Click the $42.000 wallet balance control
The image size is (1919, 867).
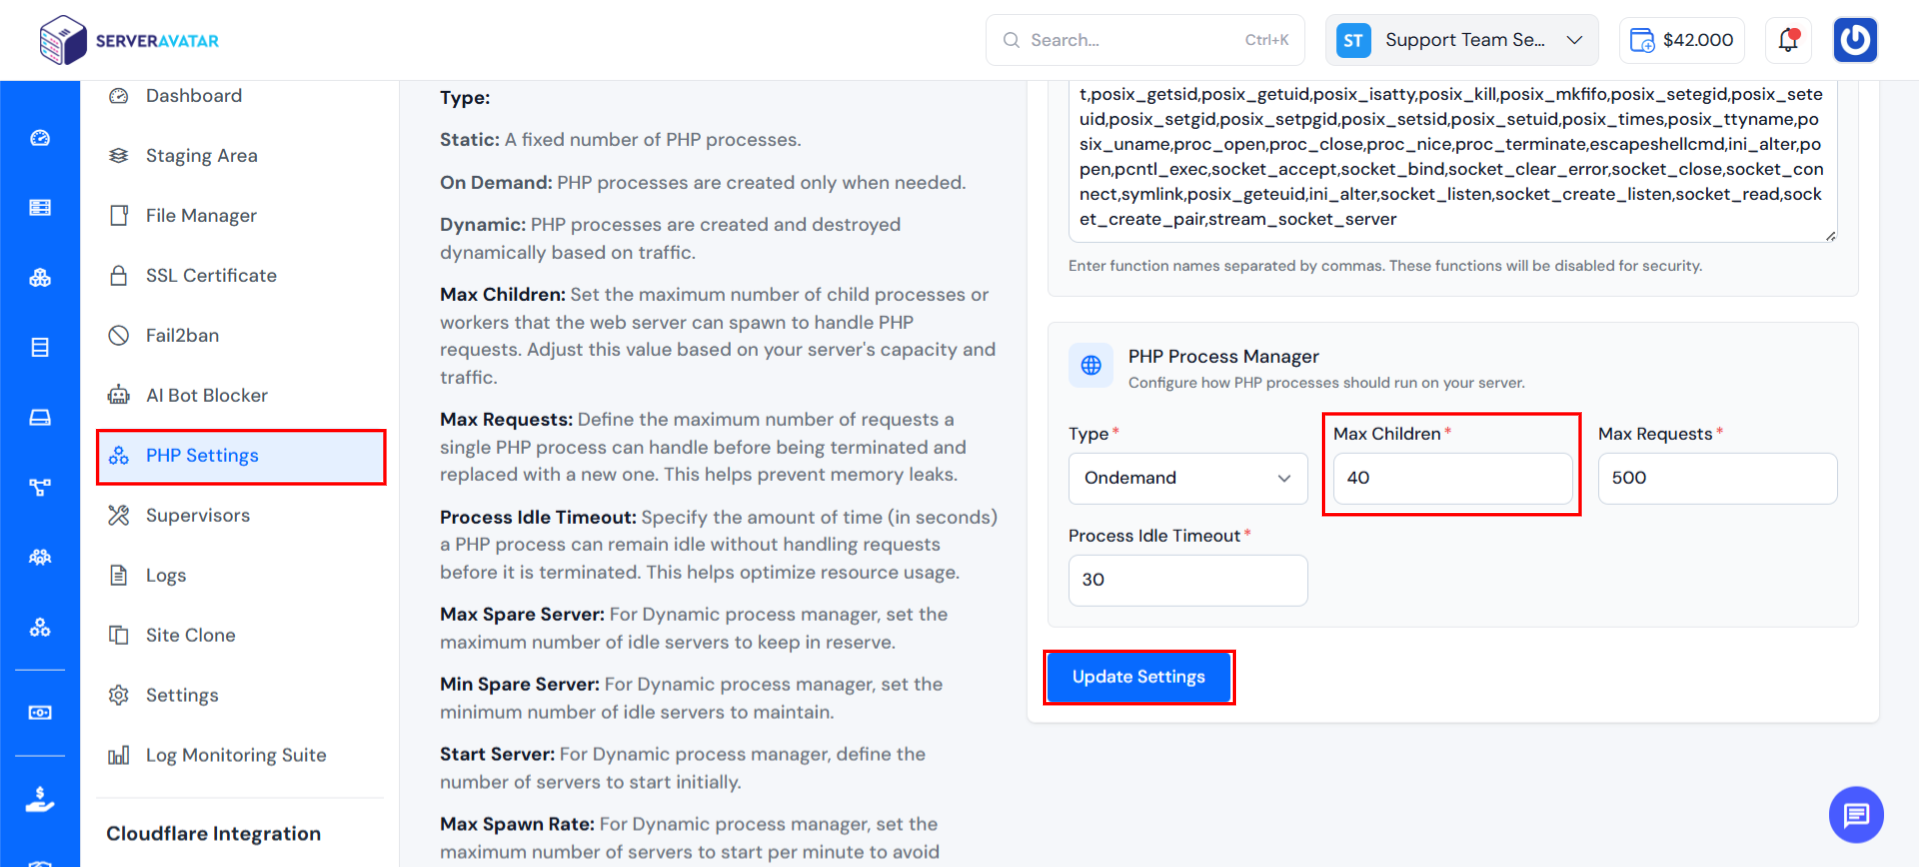click(x=1681, y=40)
